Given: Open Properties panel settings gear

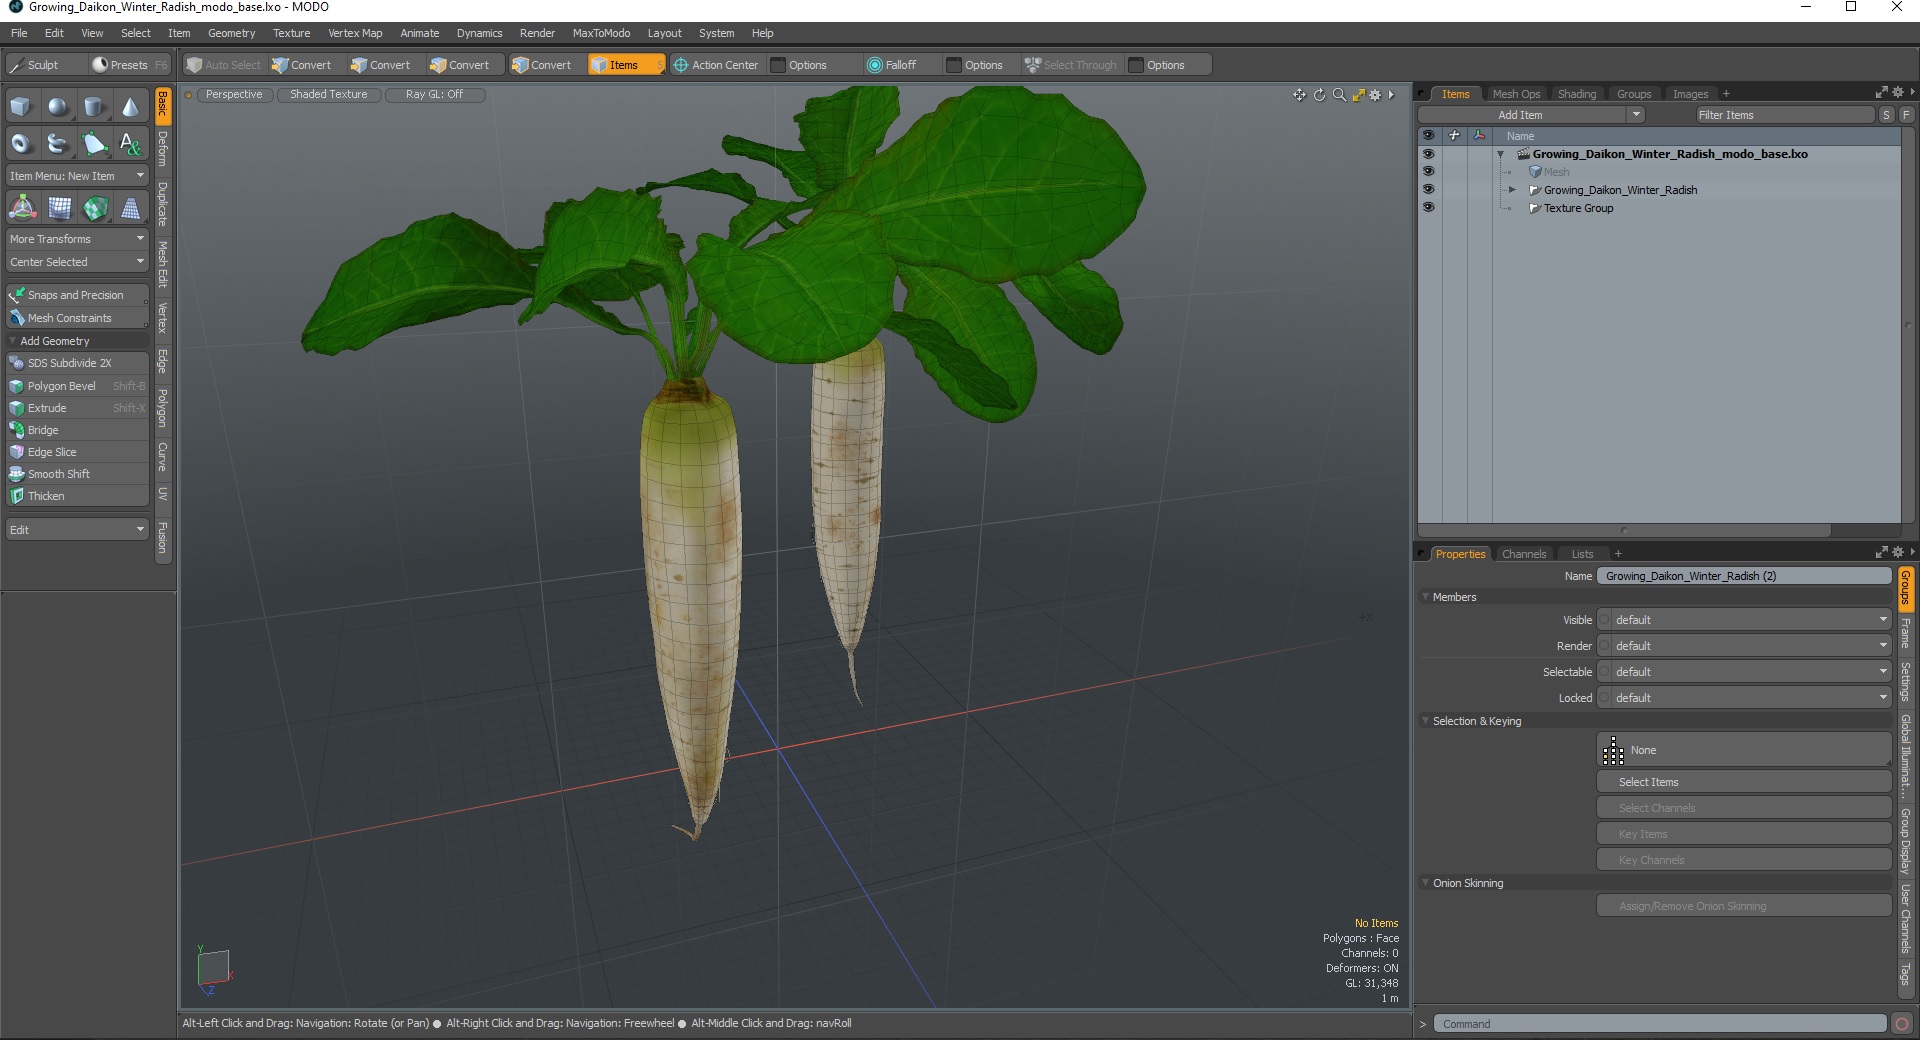Looking at the screenshot, I should pyautogui.click(x=1897, y=552).
